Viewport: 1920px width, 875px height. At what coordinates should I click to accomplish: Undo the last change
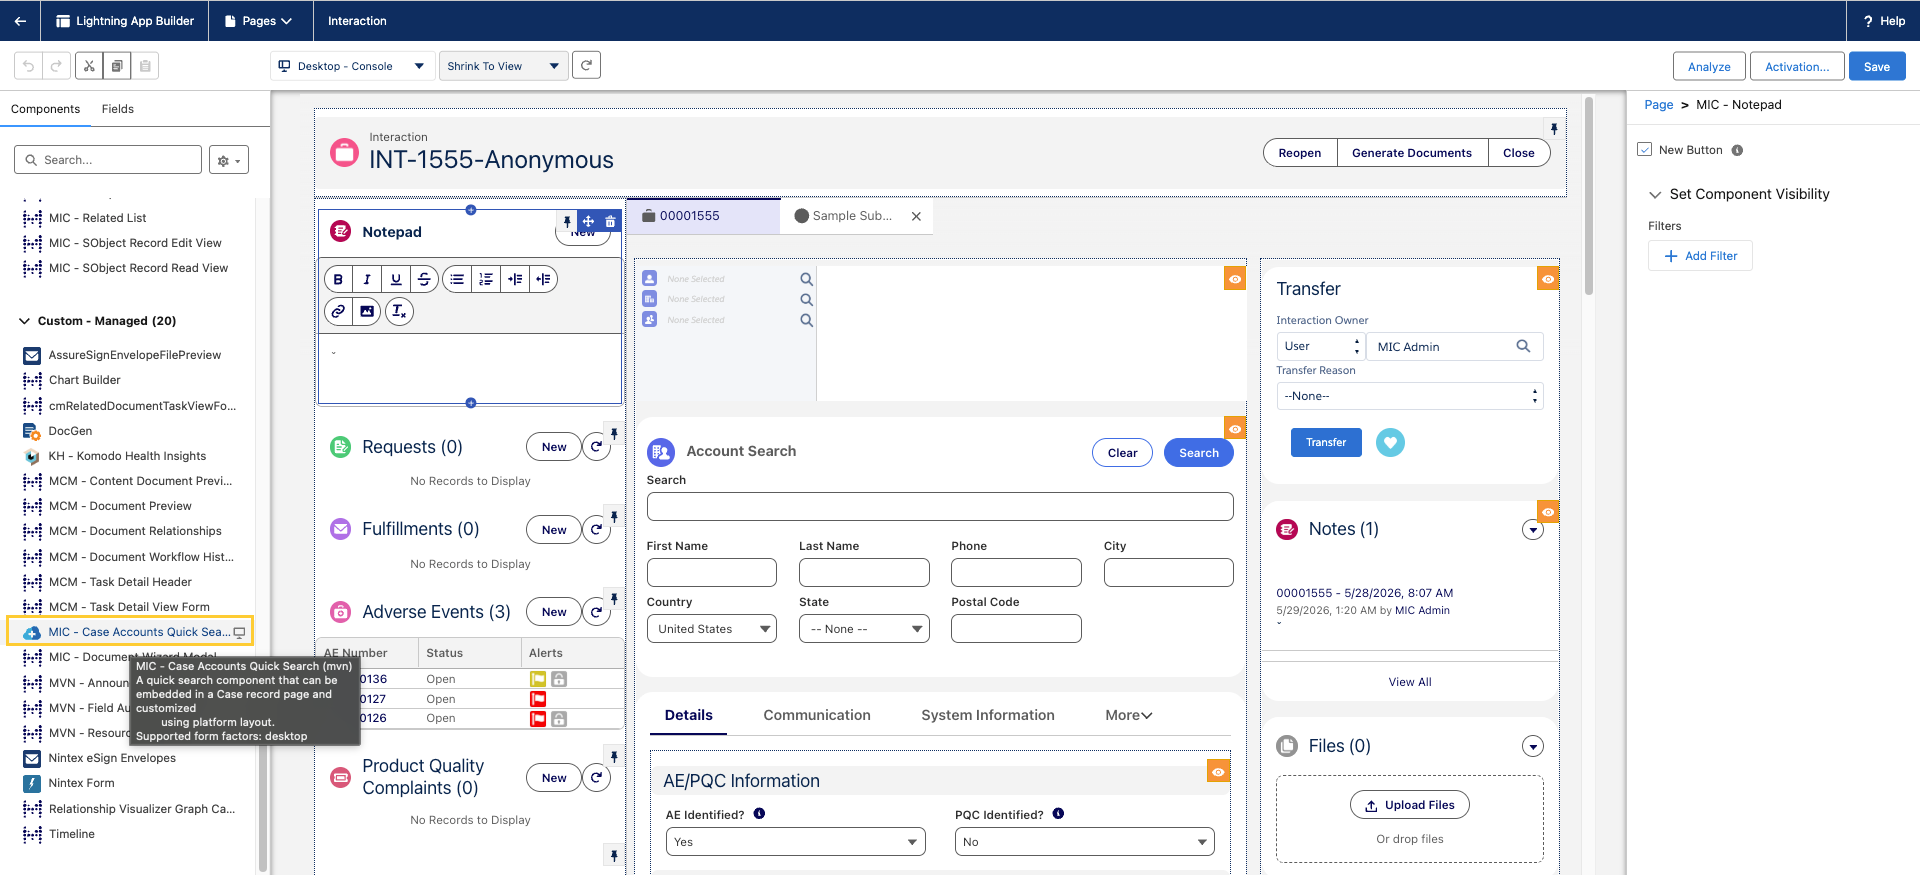[x=29, y=66]
